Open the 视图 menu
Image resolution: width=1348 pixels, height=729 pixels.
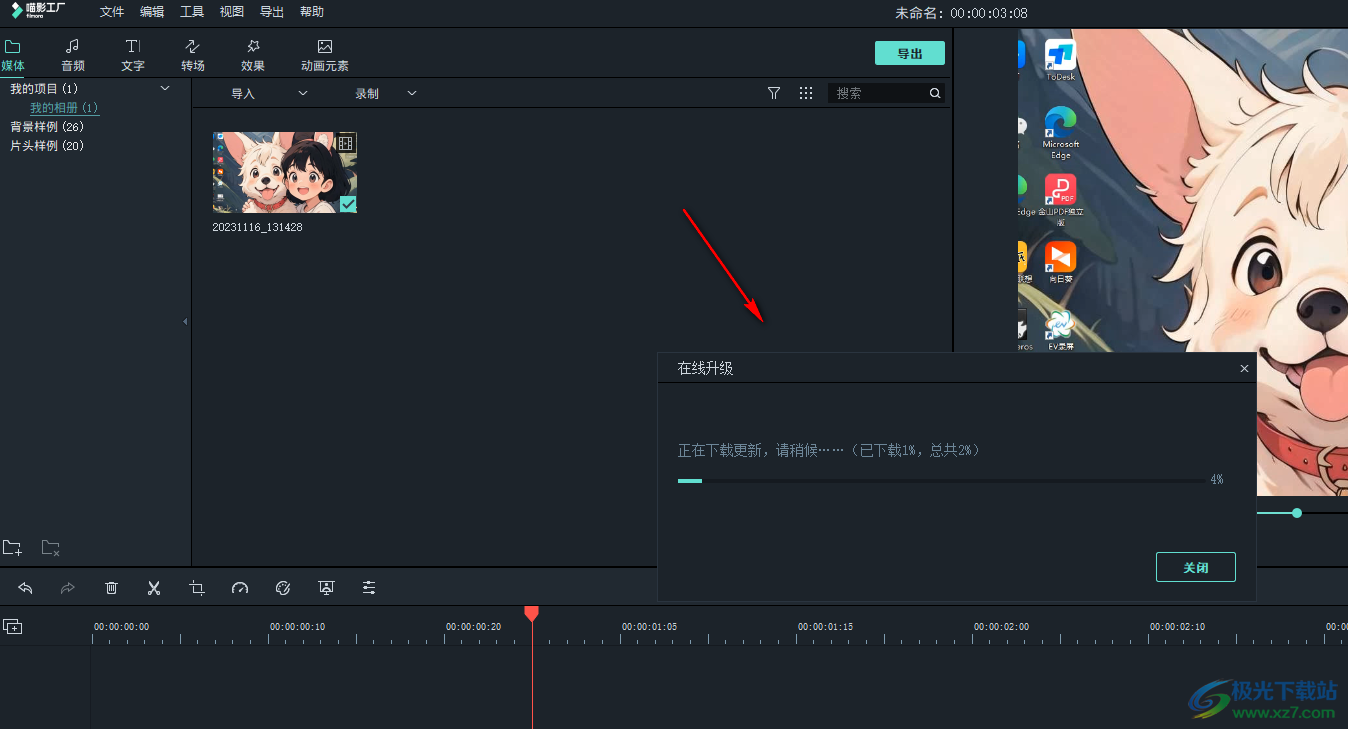pos(232,12)
